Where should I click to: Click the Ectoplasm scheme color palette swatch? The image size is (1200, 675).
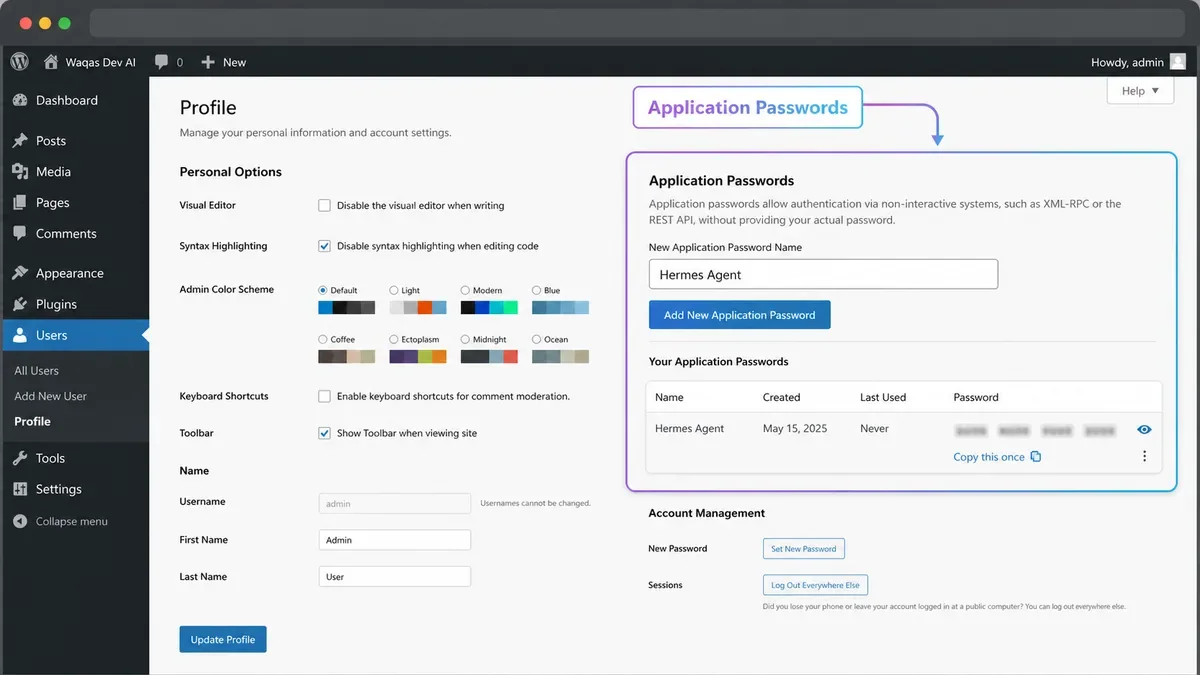418,356
